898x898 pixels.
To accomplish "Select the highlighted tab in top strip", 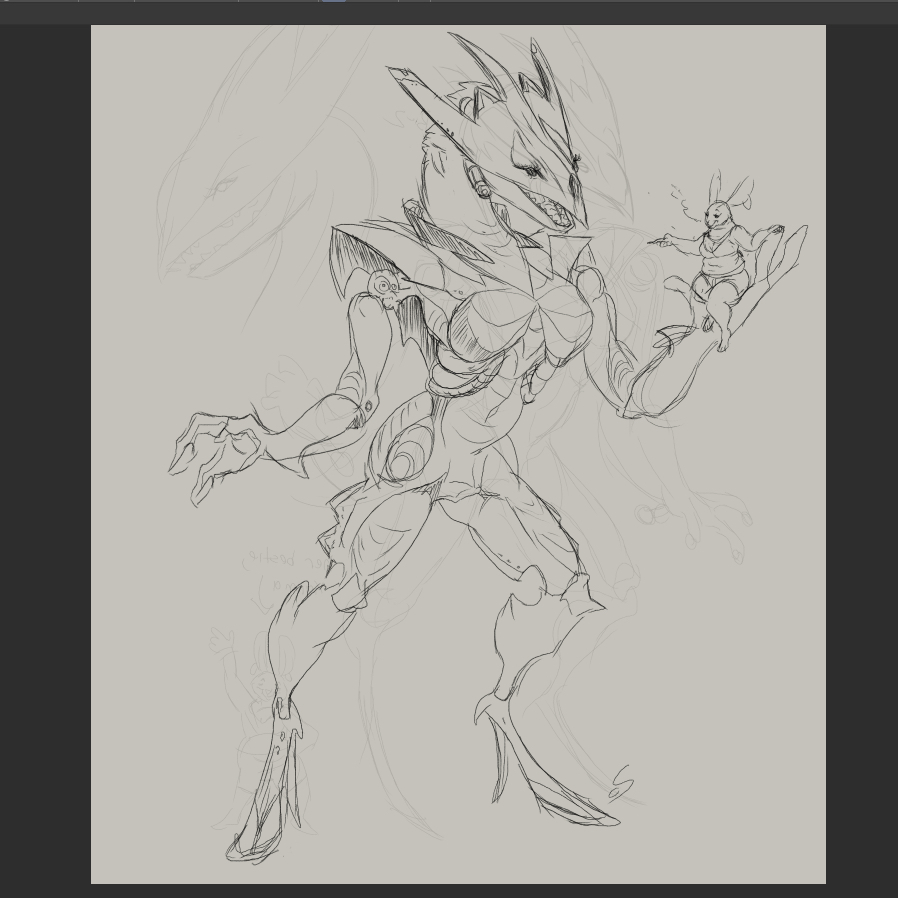I will (x=333, y=1).
